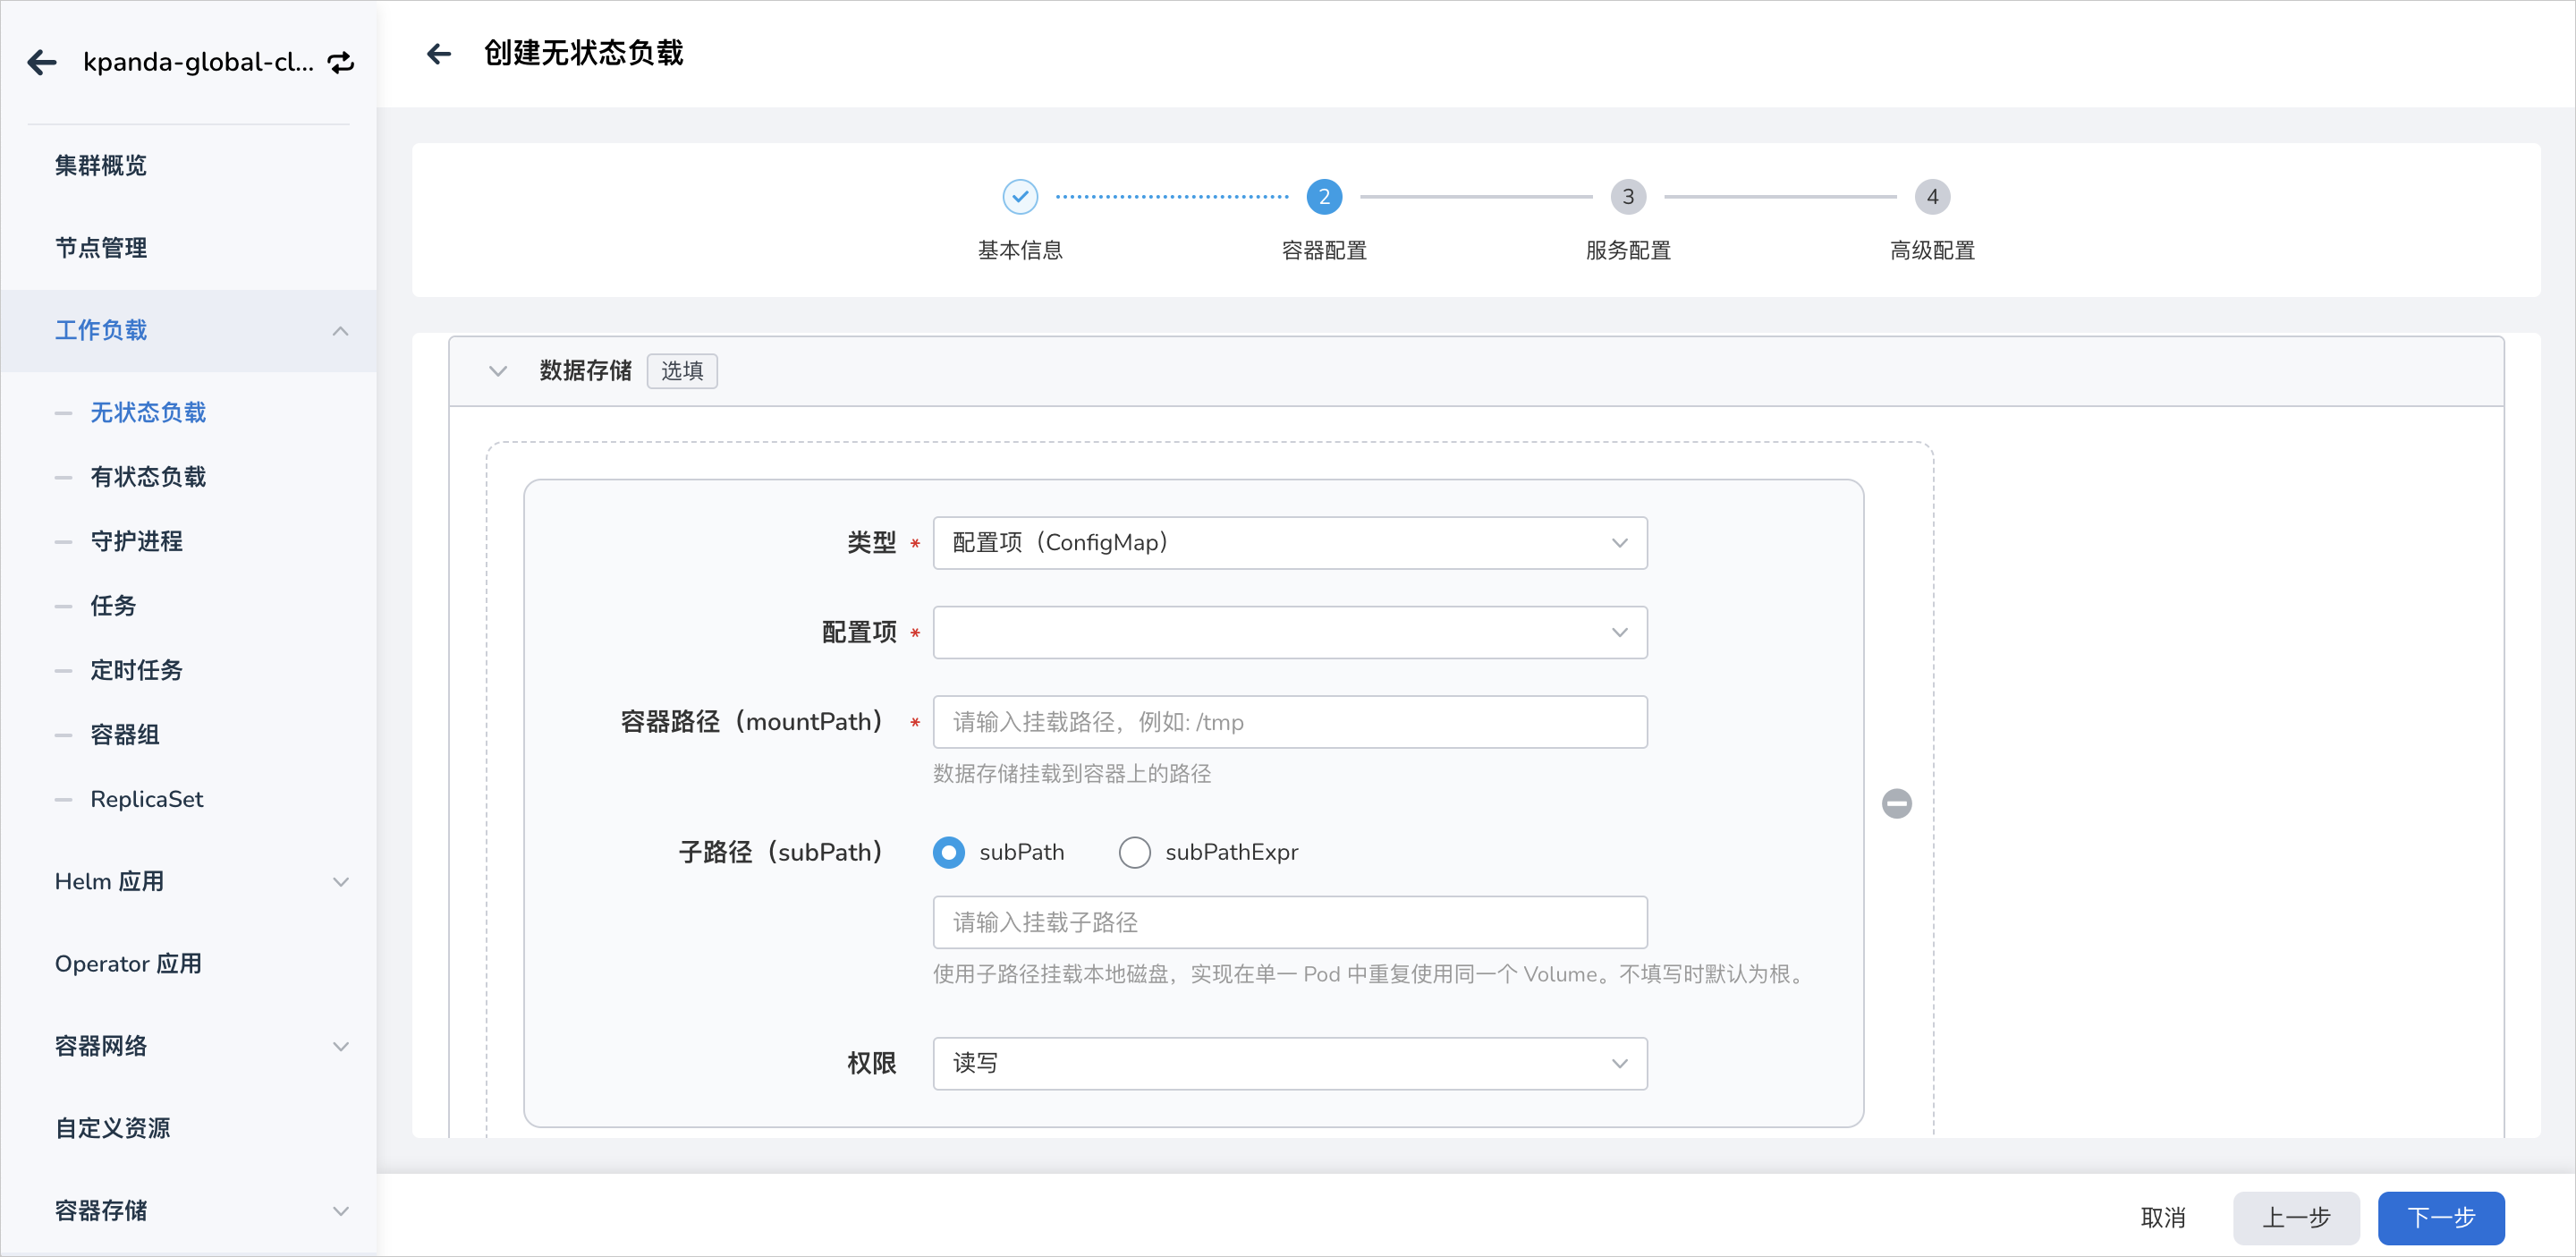Click step 3 服务配置 circle
The image size is (2576, 1257).
pyautogui.click(x=1628, y=196)
